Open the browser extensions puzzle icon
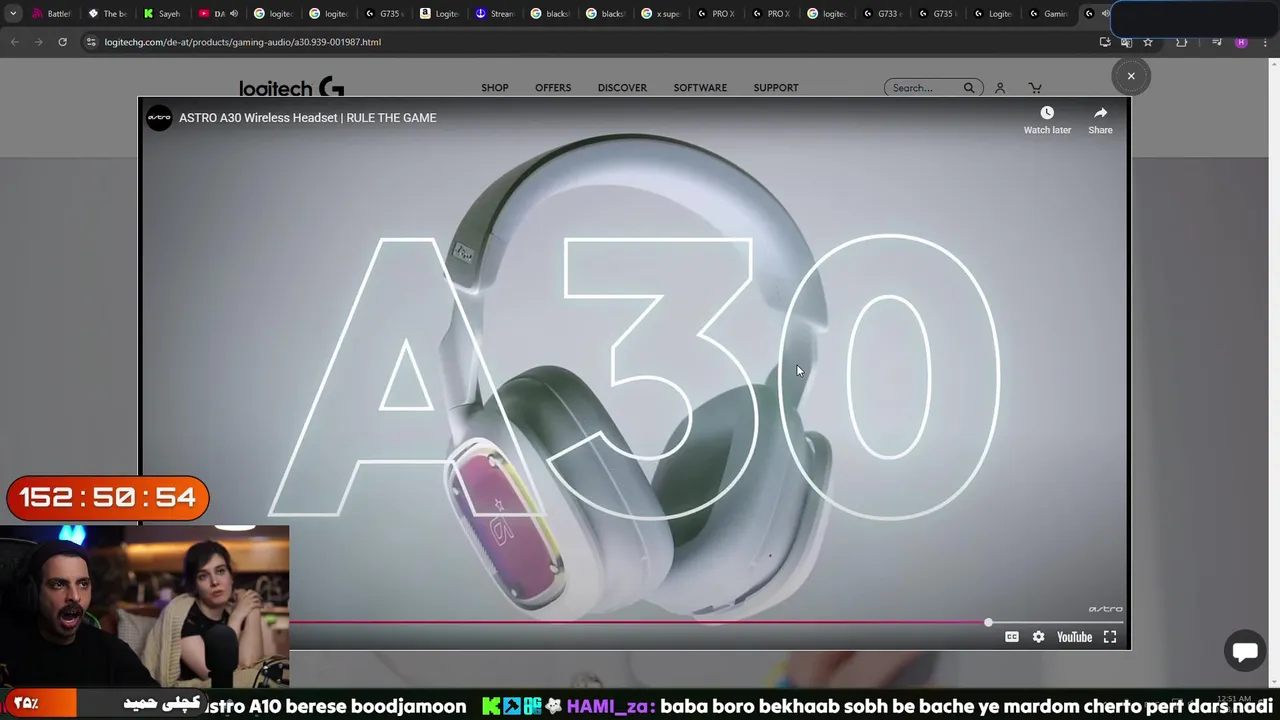Viewport: 1280px width, 720px height. tap(1182, 42)
